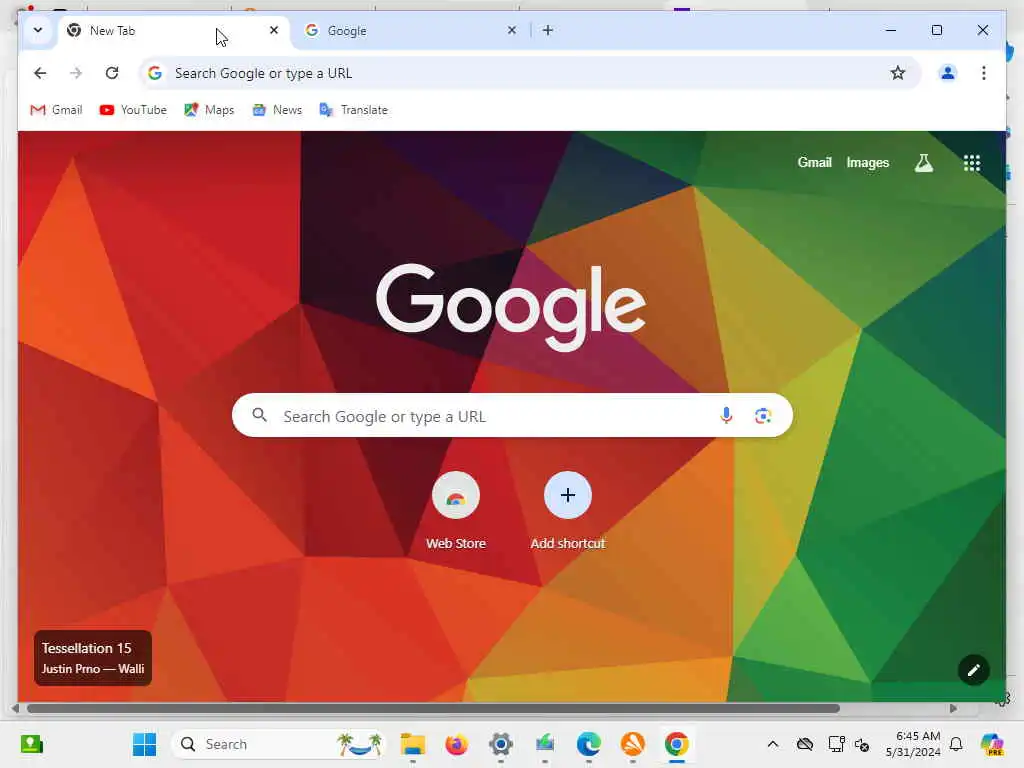The width and height of the screenshot is (1024, 768).
Task: Search by image with Lens icon
Action: (763, 415)
